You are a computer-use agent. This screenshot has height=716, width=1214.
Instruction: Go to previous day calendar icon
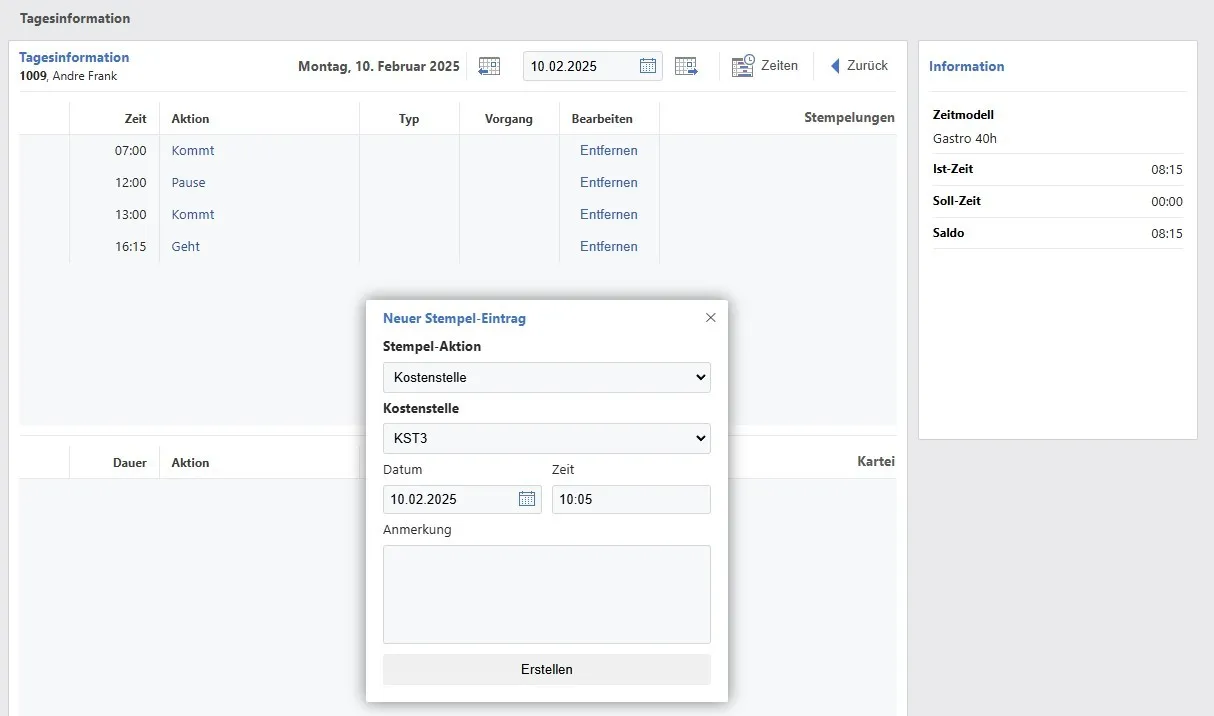pos(489,66)
